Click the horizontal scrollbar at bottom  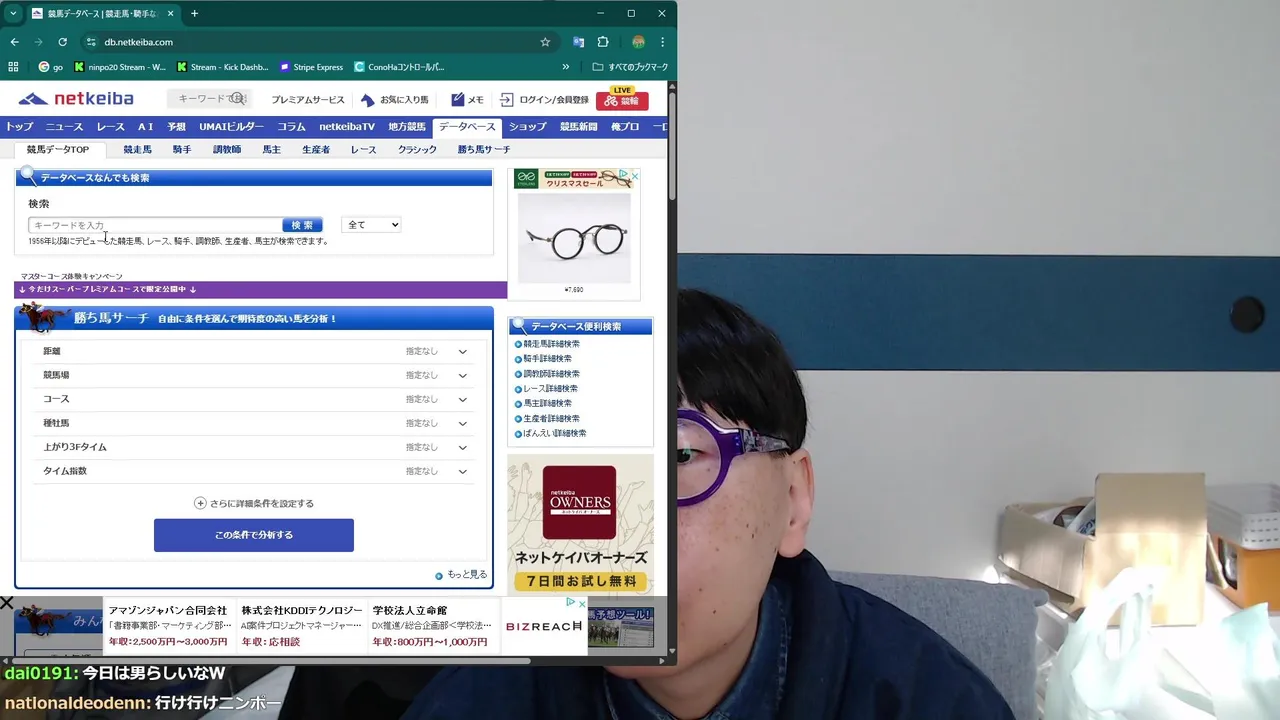270,660
